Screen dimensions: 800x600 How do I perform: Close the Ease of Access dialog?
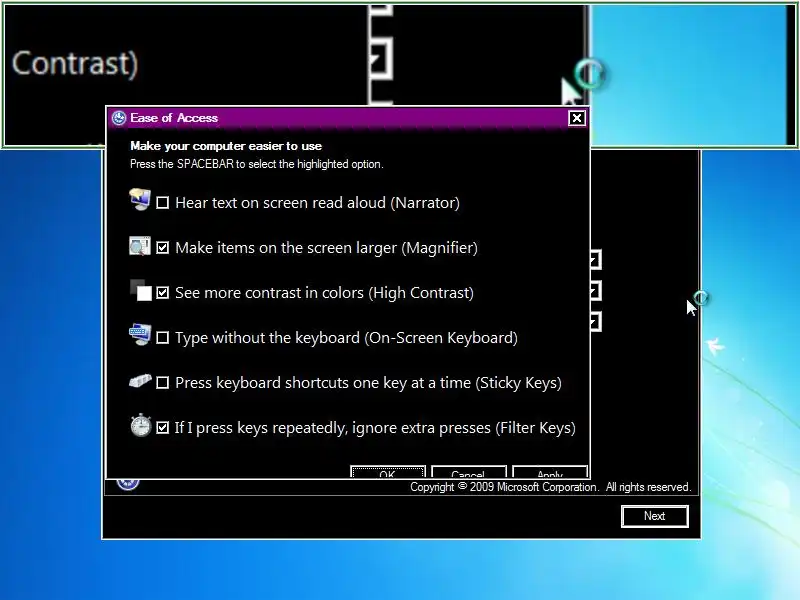pos(577,118)
